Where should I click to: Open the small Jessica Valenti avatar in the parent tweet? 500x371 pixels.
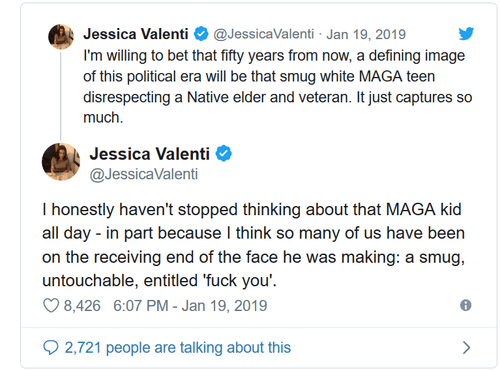point(61,36)
